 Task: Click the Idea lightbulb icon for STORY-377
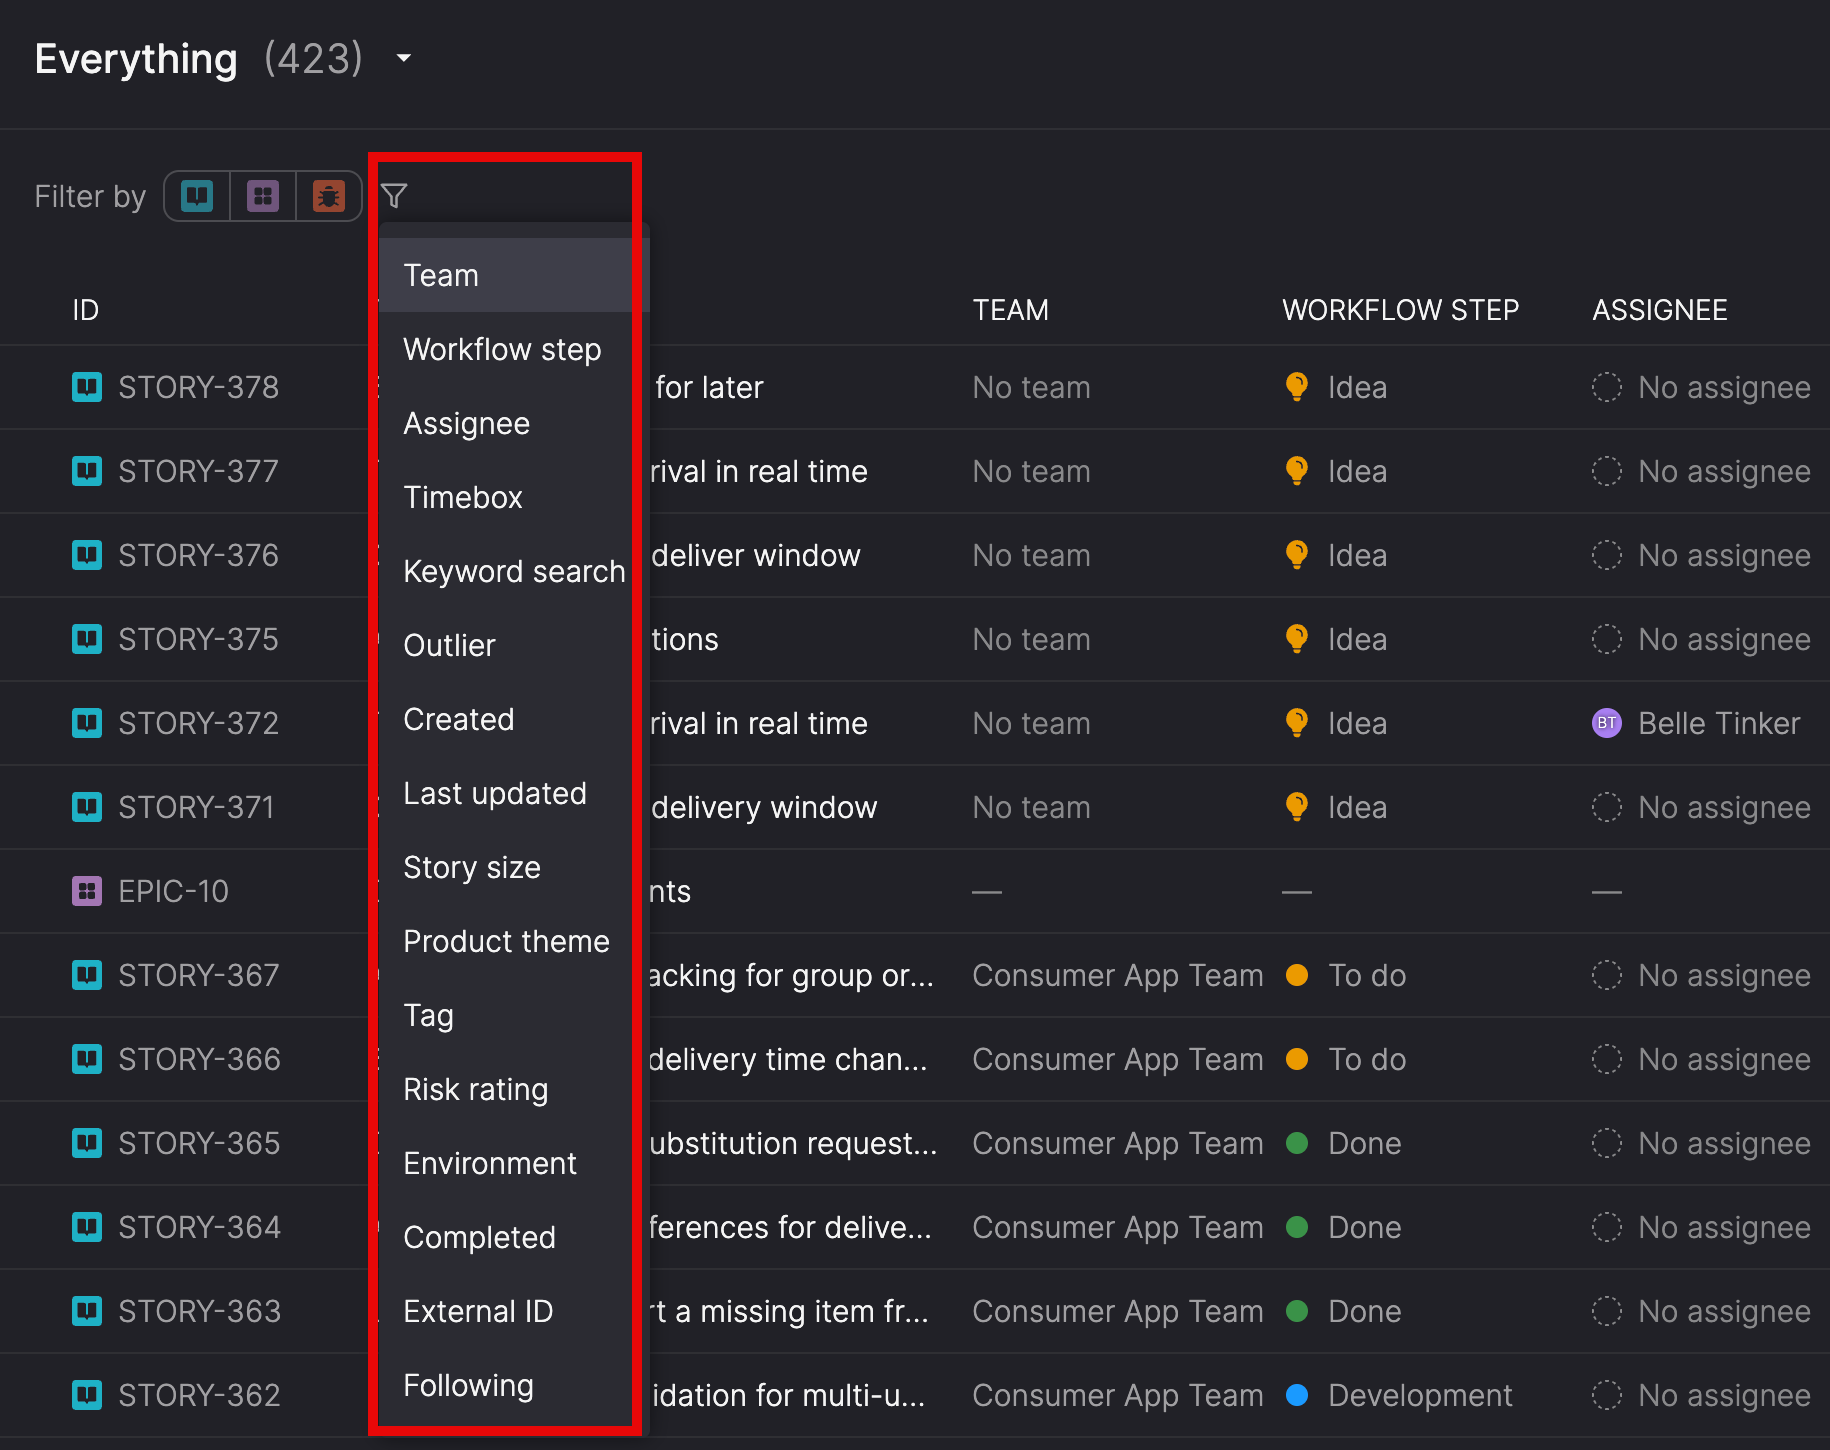[1297, 471]
